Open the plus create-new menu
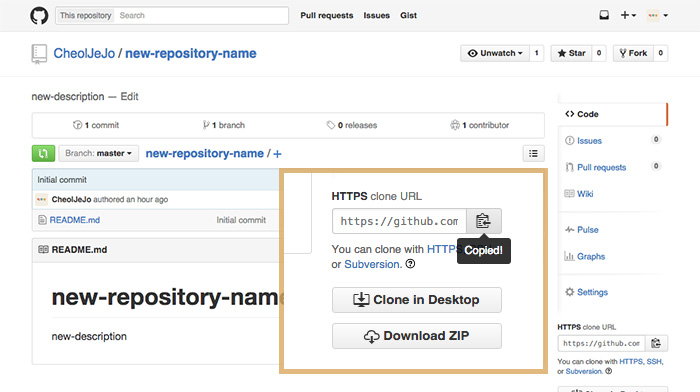This screenshot has width=700, height=392. 628,15
